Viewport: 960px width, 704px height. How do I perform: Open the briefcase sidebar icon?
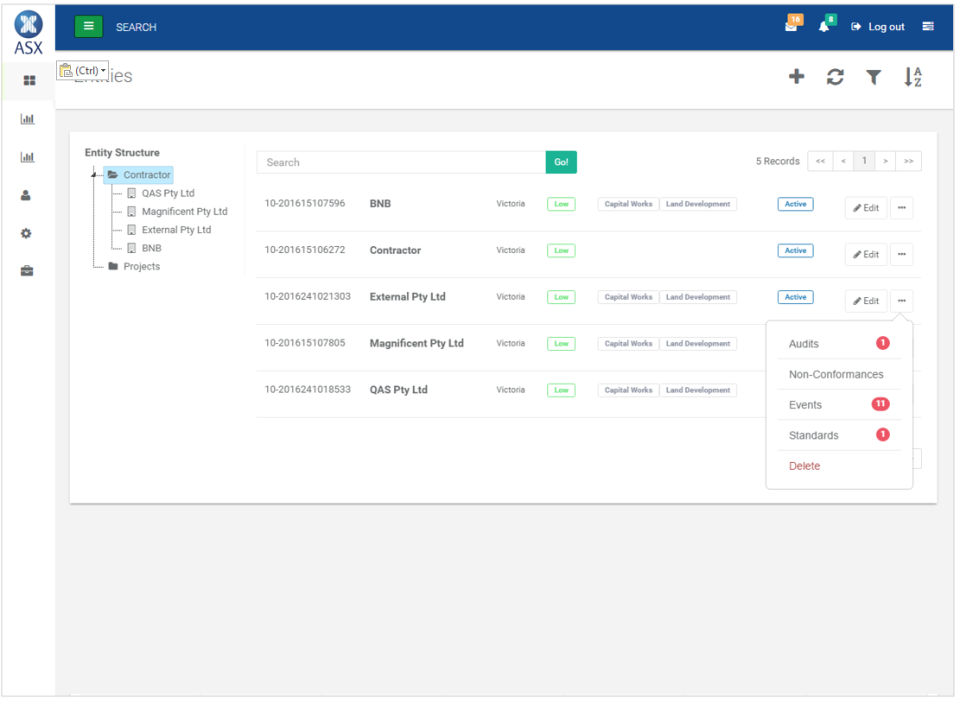pyautogui.click(x=27, y=271)
